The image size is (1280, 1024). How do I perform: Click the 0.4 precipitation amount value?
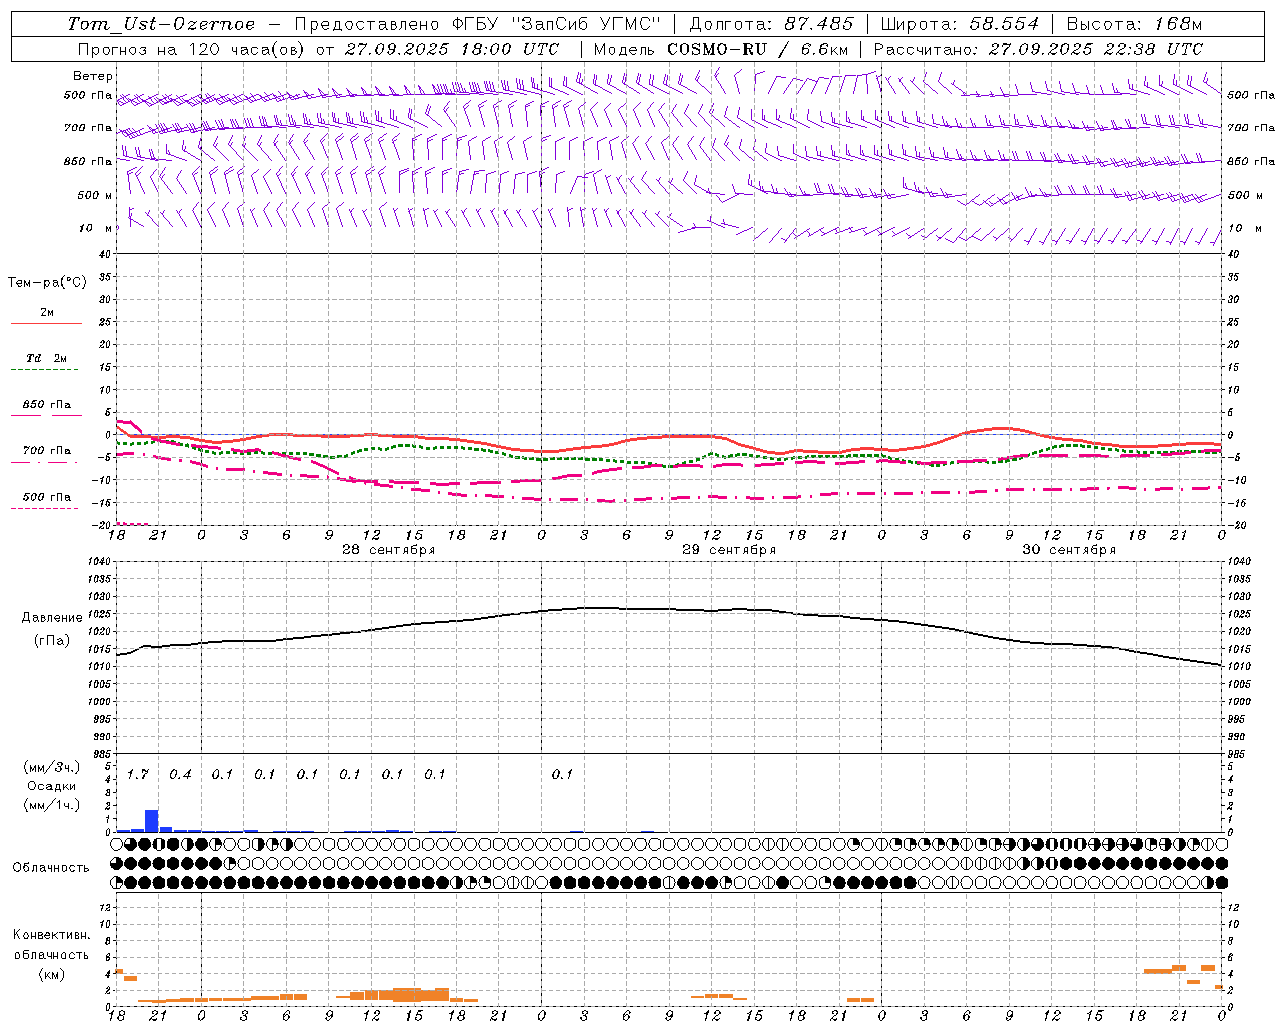pos(180,774)
